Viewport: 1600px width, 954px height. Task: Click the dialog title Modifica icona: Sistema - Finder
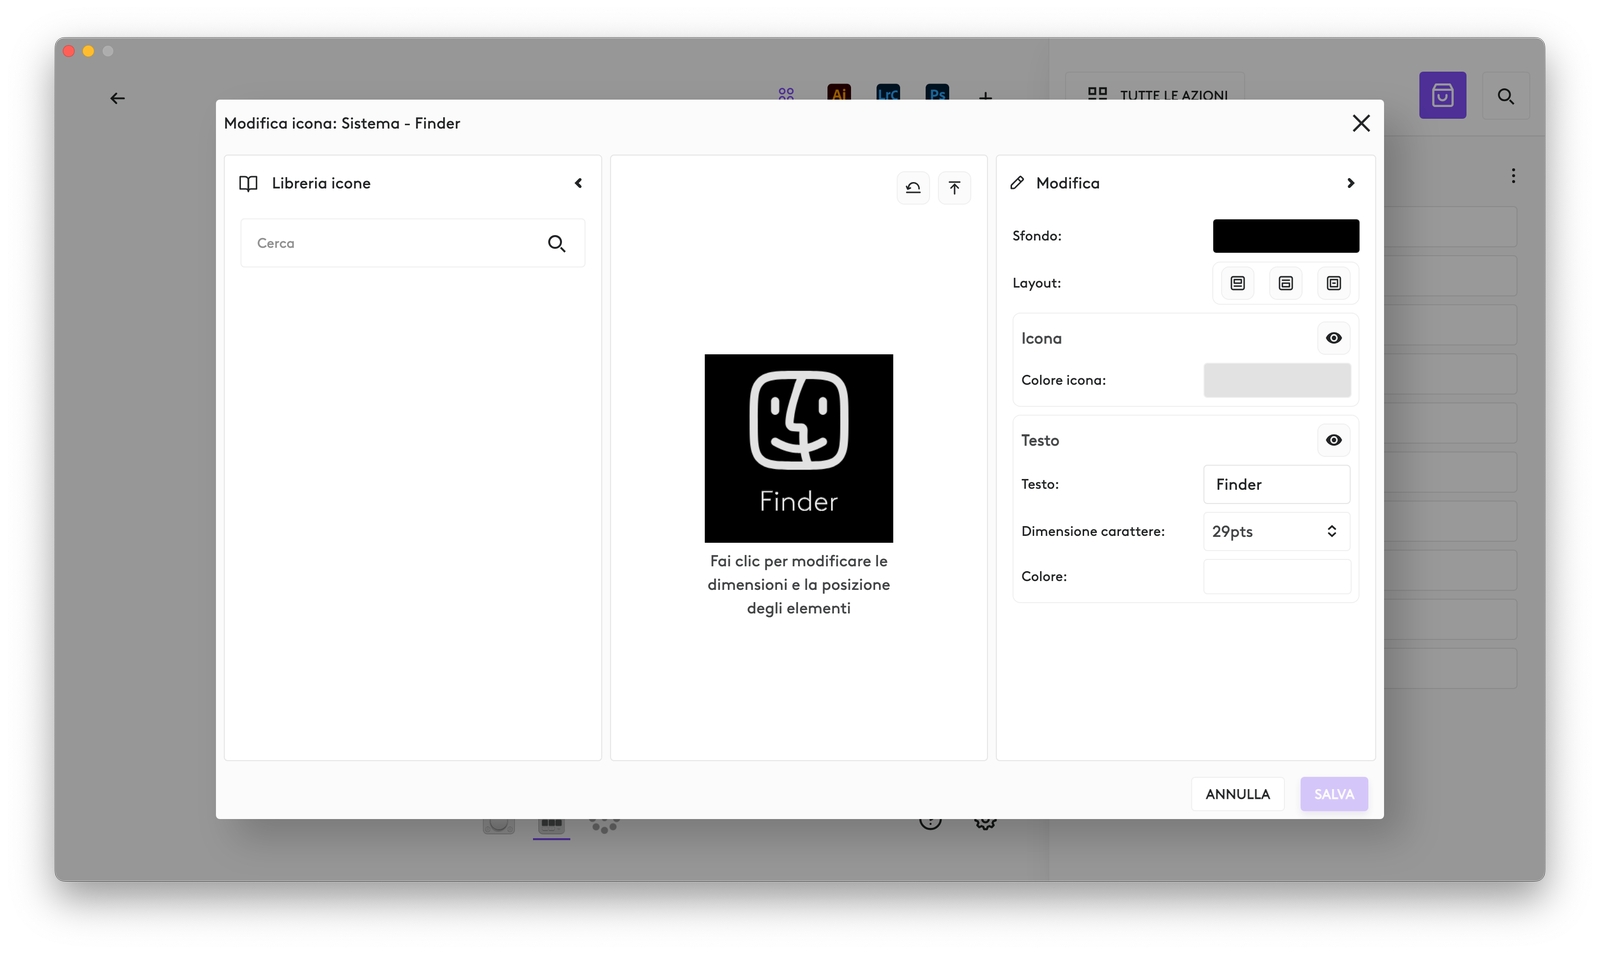[342, 123]
